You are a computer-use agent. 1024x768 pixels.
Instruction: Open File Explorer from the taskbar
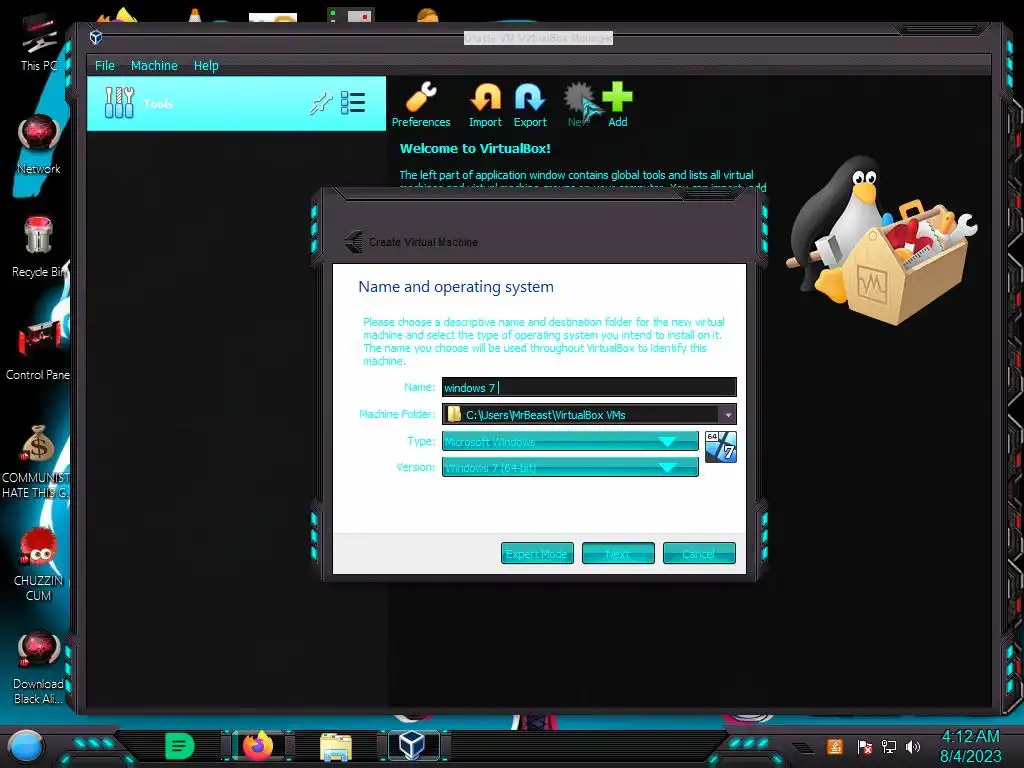point(336,747)
